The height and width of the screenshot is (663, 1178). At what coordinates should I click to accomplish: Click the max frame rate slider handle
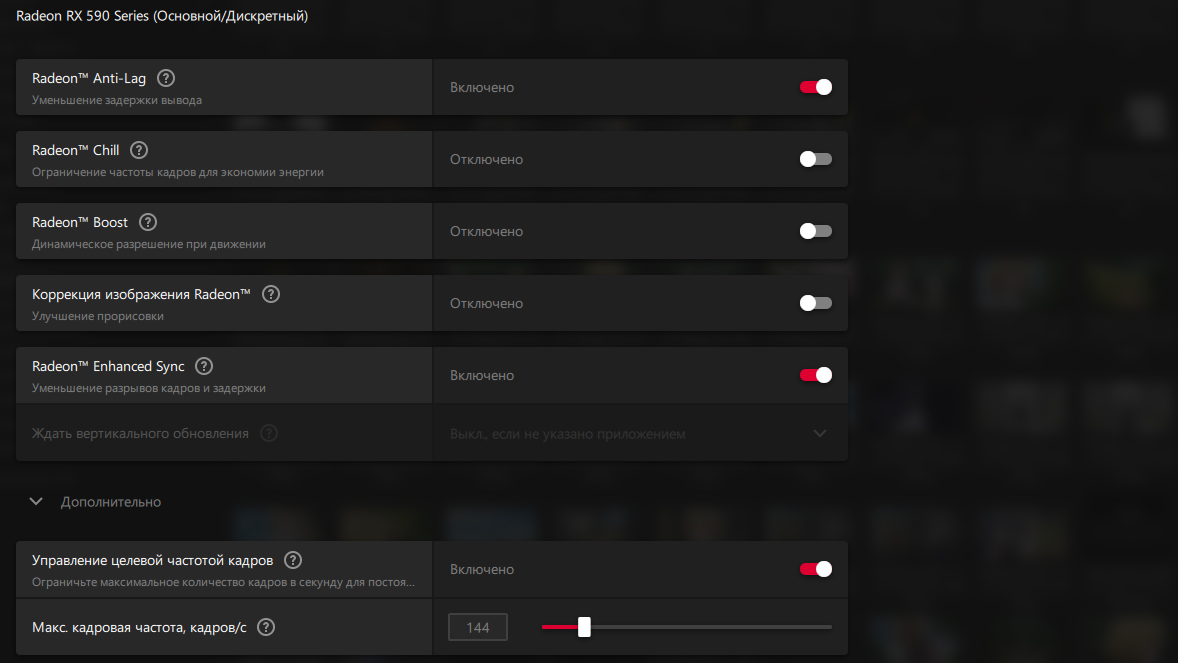[x=584, y=627]
